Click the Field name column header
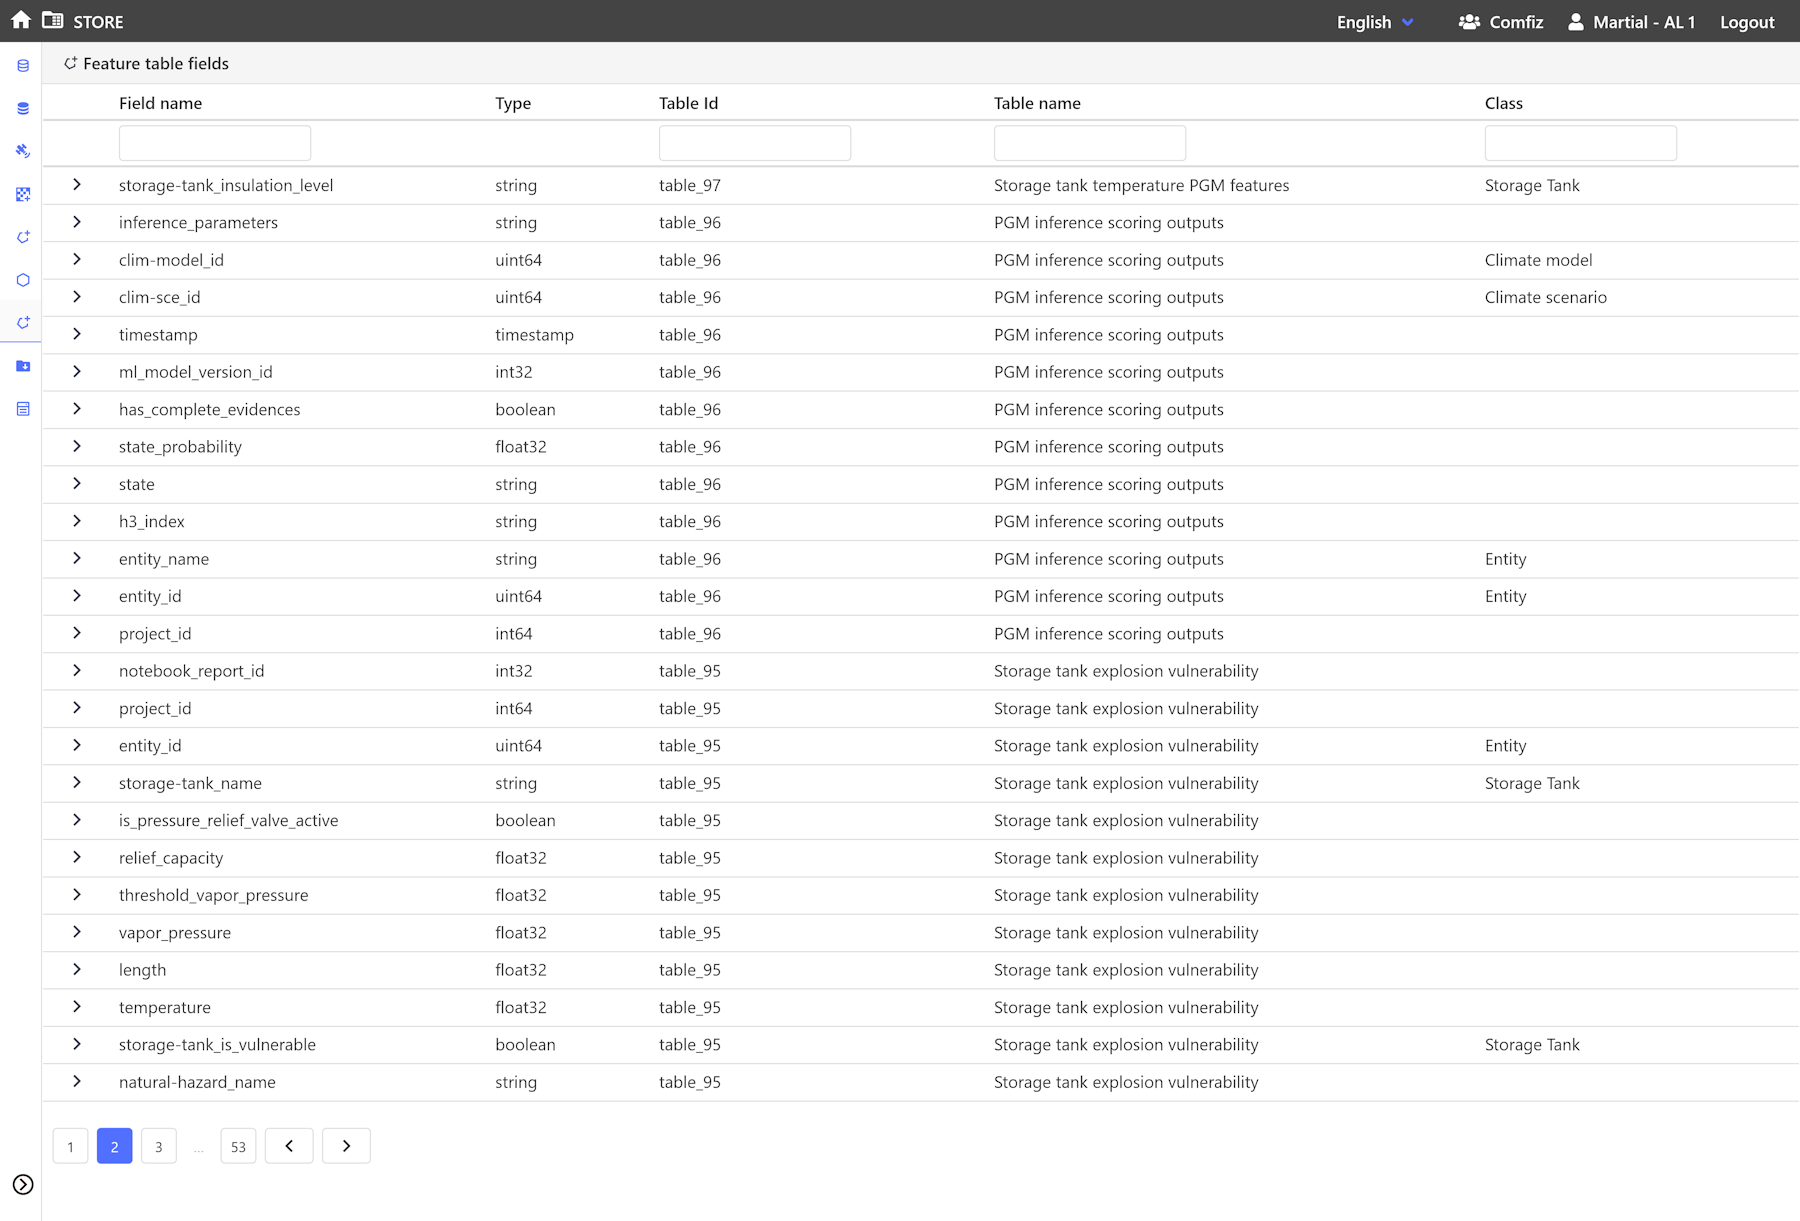This screenshot has height=1221, width=1800. (160, 103)
